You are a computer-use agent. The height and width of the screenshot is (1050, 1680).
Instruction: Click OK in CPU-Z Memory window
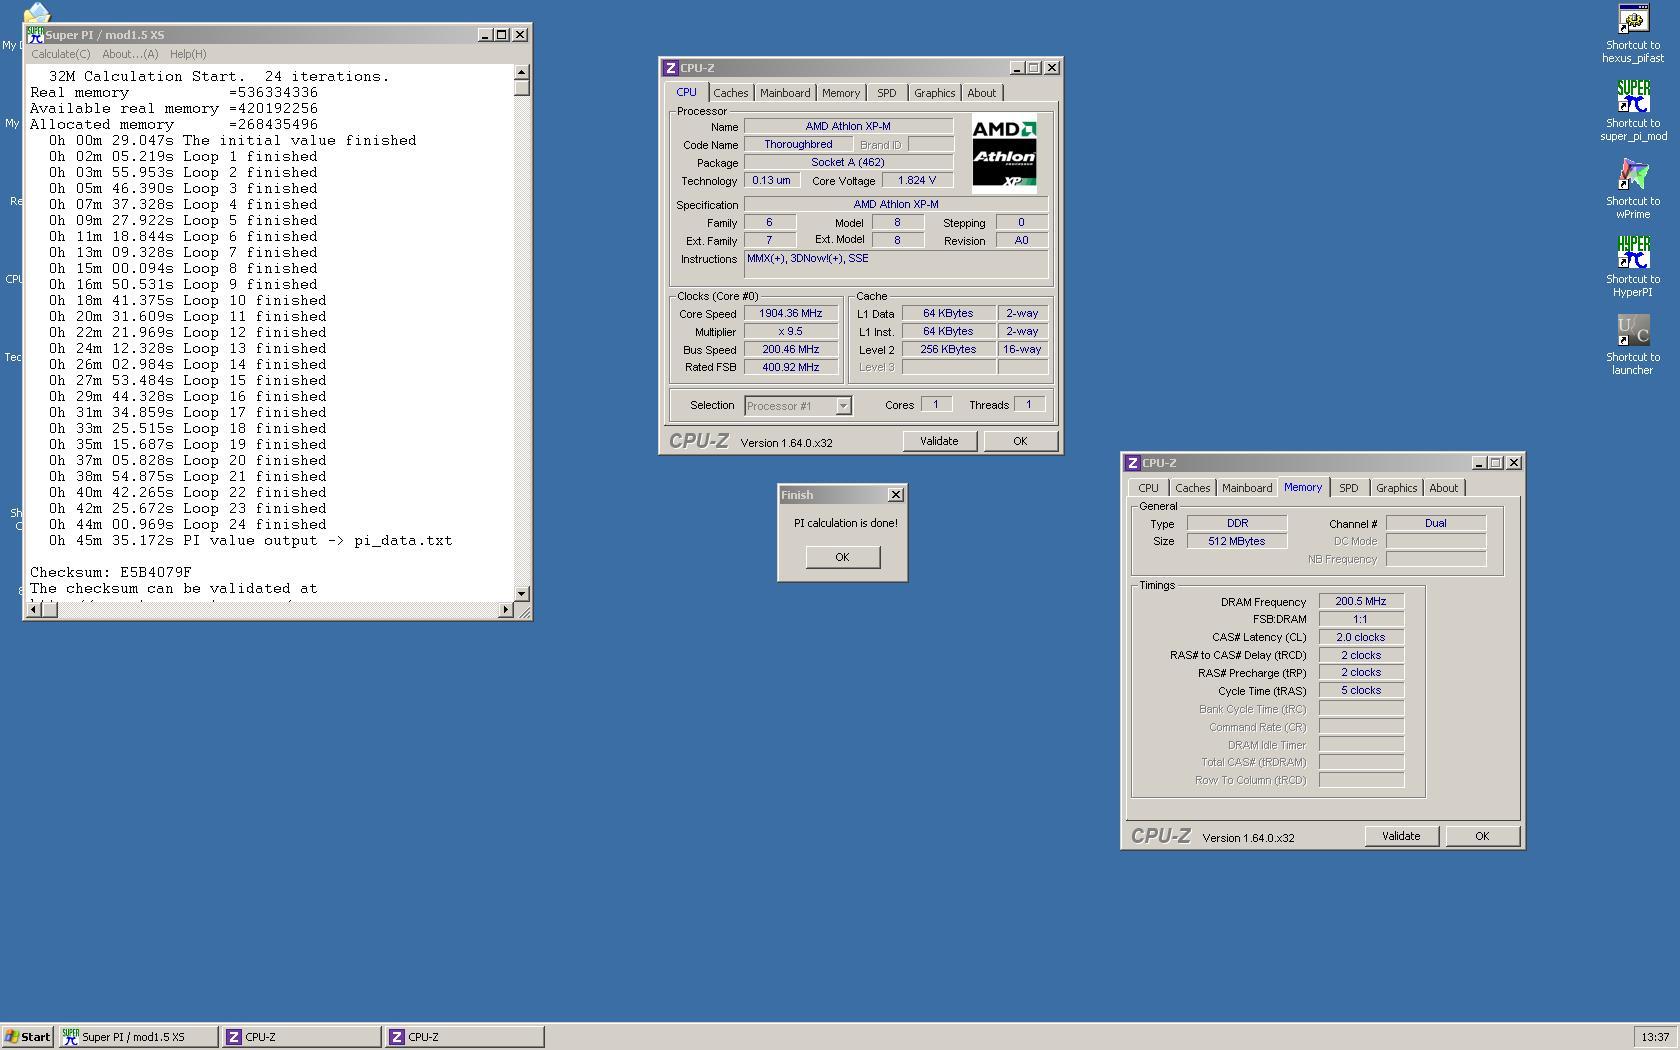click(x=1482, y=836)
